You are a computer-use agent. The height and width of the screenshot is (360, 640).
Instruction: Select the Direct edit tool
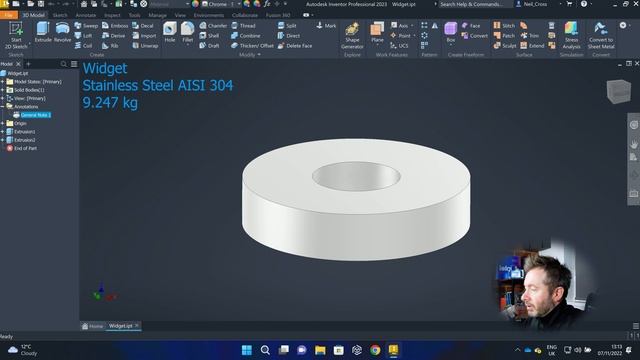click(289, 36)
